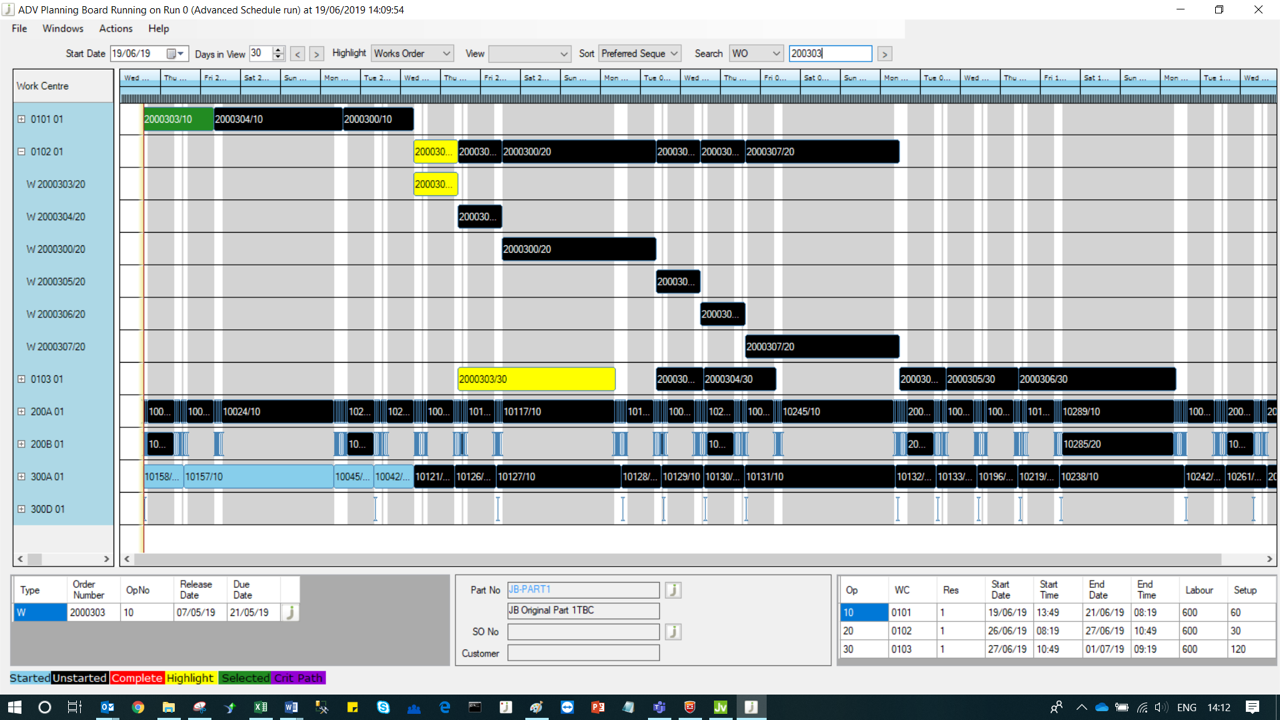The width and height of the screenshot is (1280, 720).
Task: Open the order row drill-down icon
Action: (x=290, y=612)
